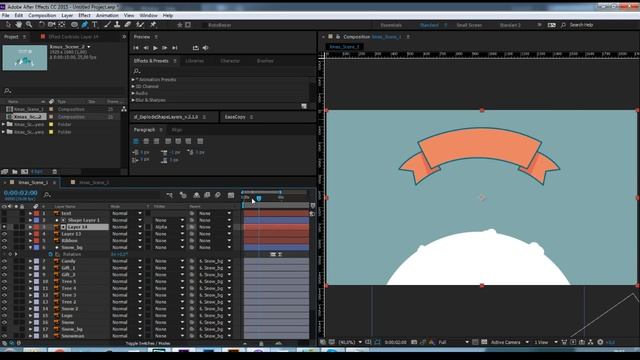Hide the Tree 5 layer eye icon
Viewport: 640px width, 360px height.
(x=4, y=282)
